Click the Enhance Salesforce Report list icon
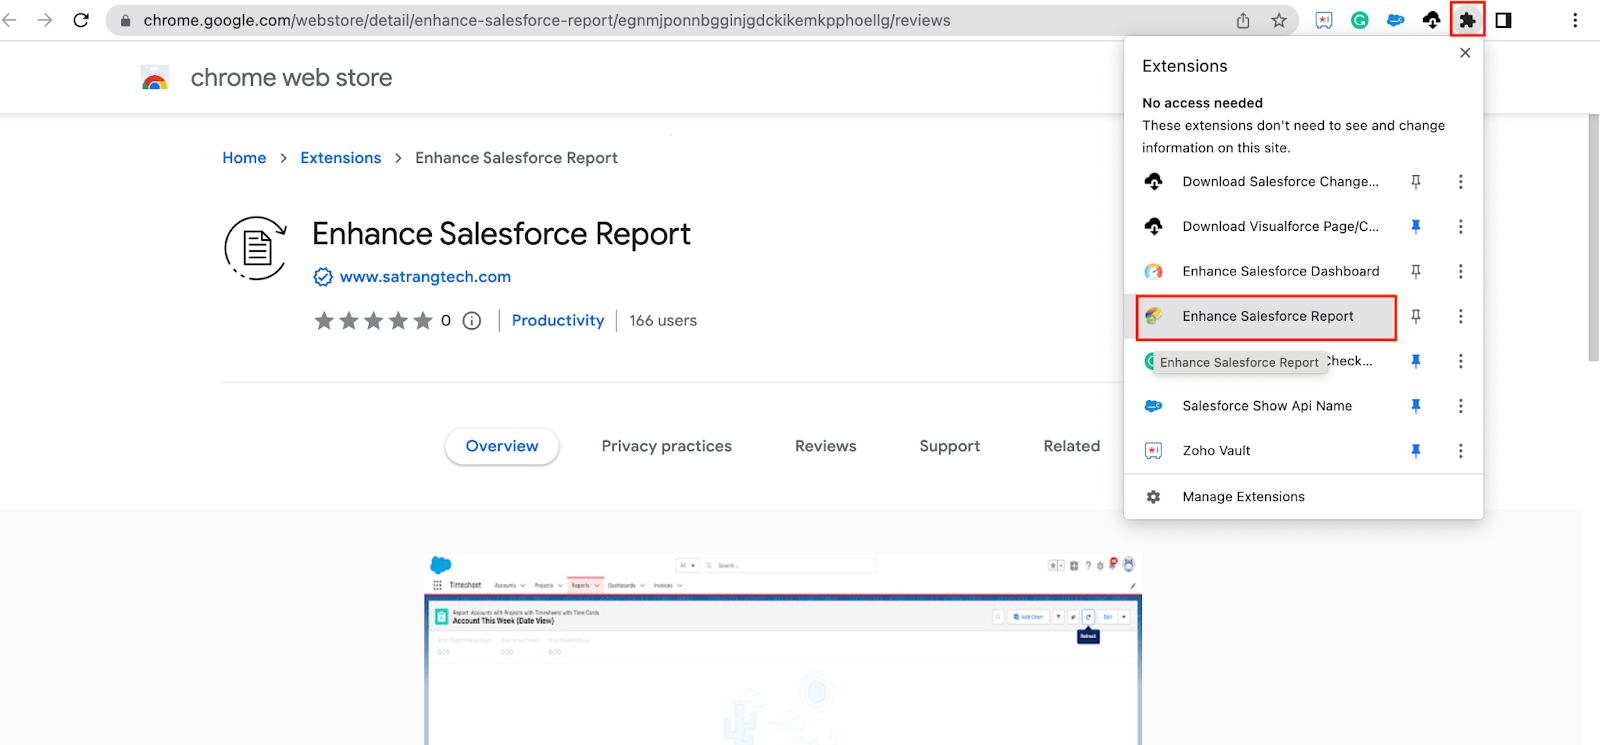This screenshot has height=745, width=1600. tap(1153, 316)
